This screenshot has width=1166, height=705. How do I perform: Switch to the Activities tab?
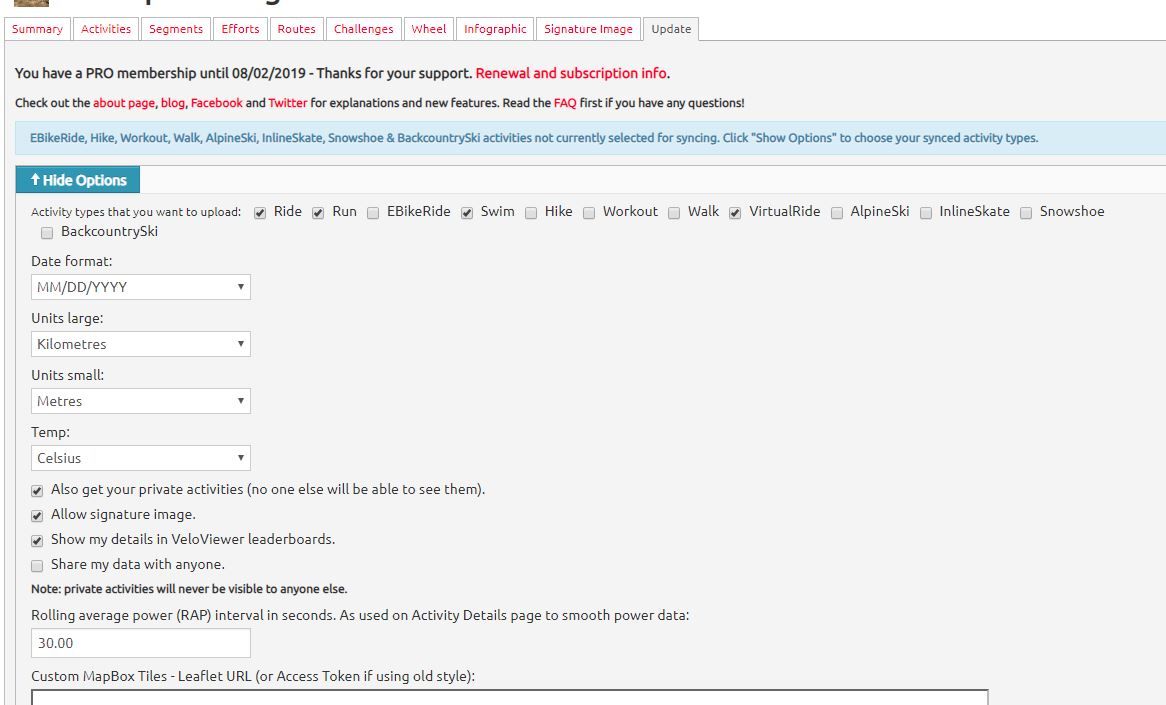coord(106,29)
